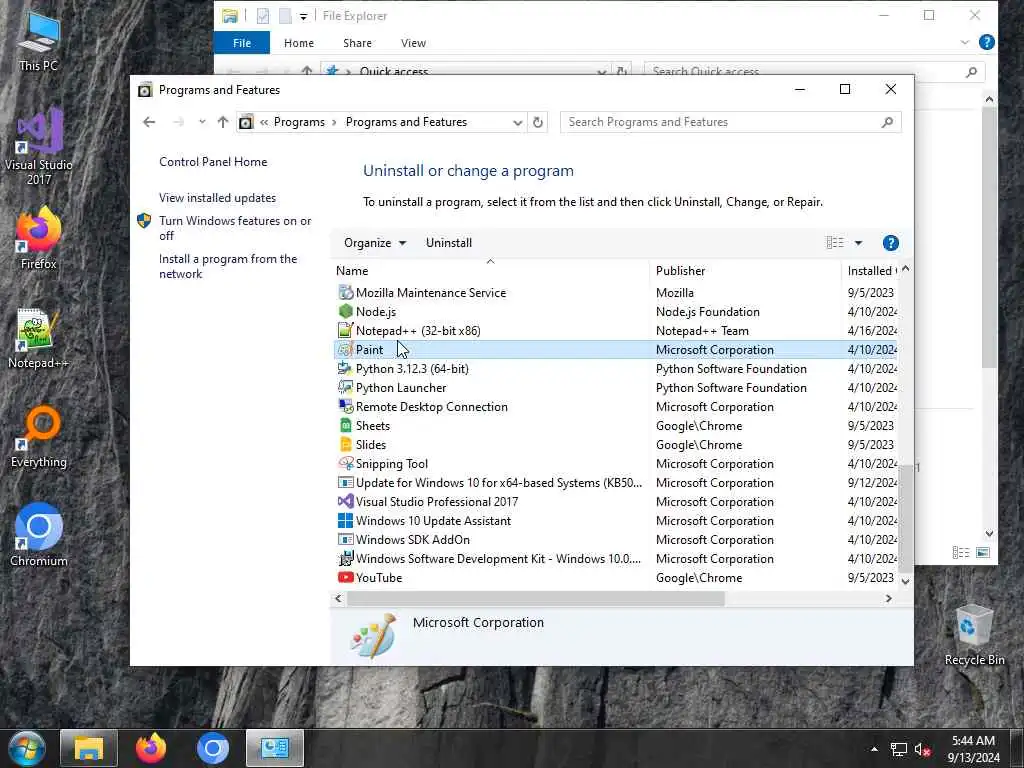Viewport: 1024px width, 768px height.
Task: Open Turn Windows features on or off
Action: [x=235, y=228]
